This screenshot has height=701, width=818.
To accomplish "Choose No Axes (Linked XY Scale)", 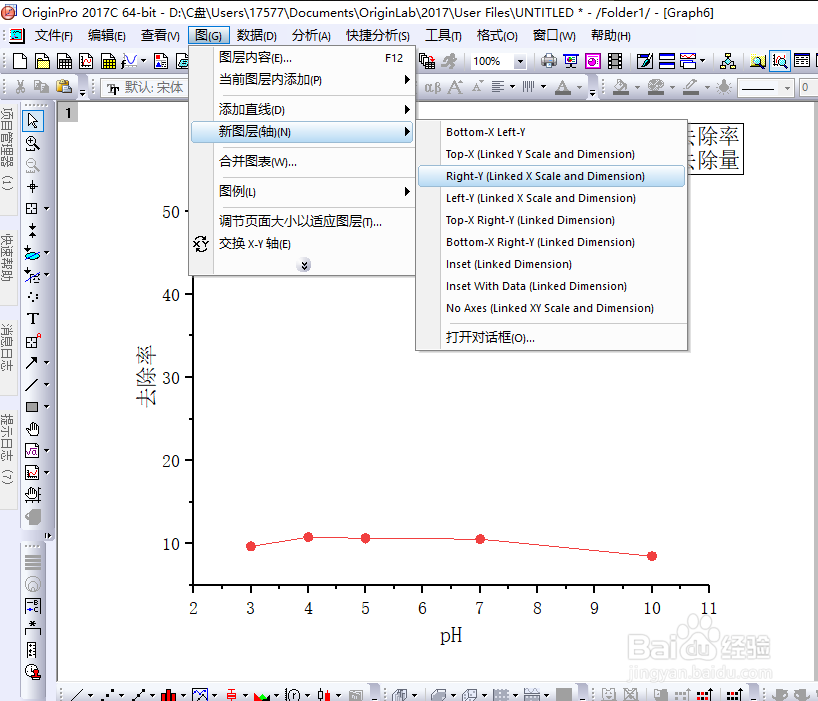I will (x=551, y=308).
